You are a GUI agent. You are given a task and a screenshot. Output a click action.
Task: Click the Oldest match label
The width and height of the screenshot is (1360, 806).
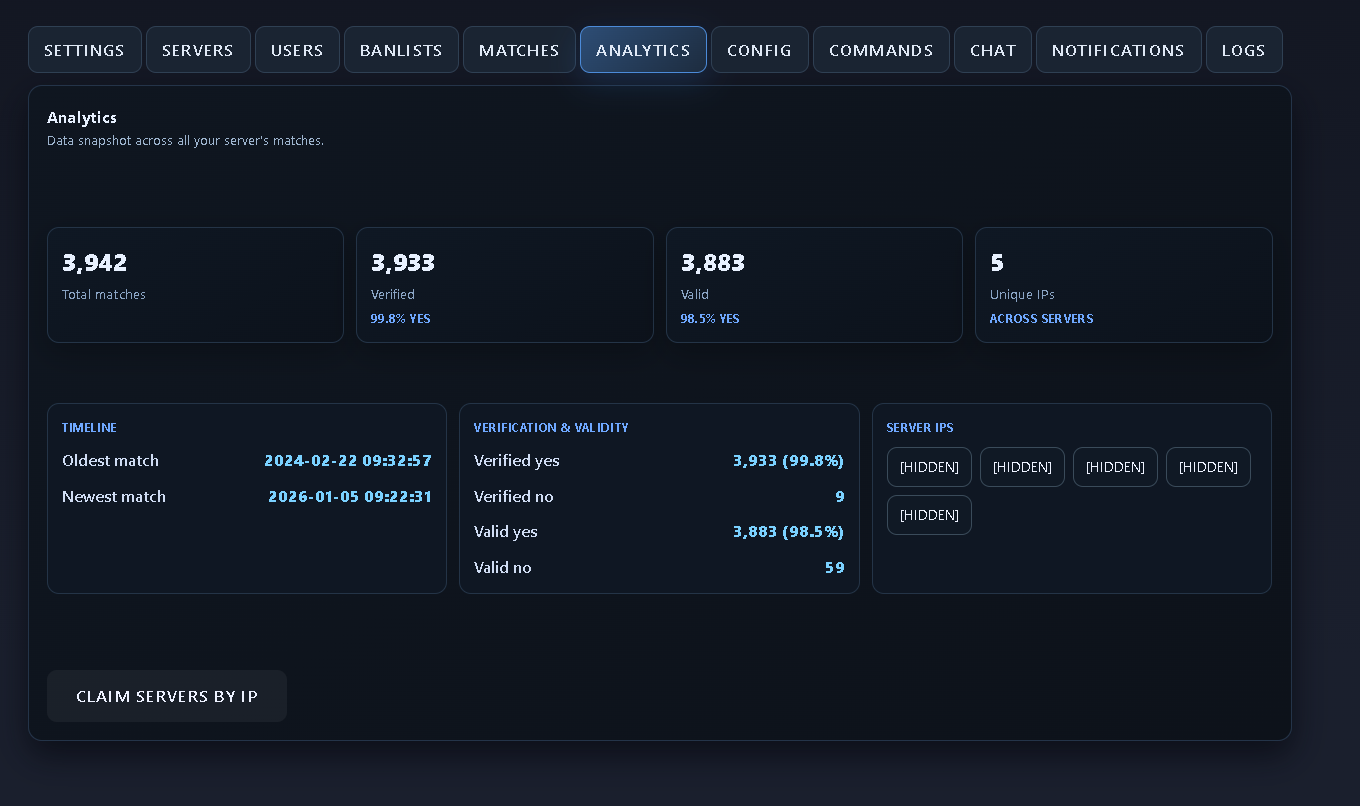(x=110, y=461)
